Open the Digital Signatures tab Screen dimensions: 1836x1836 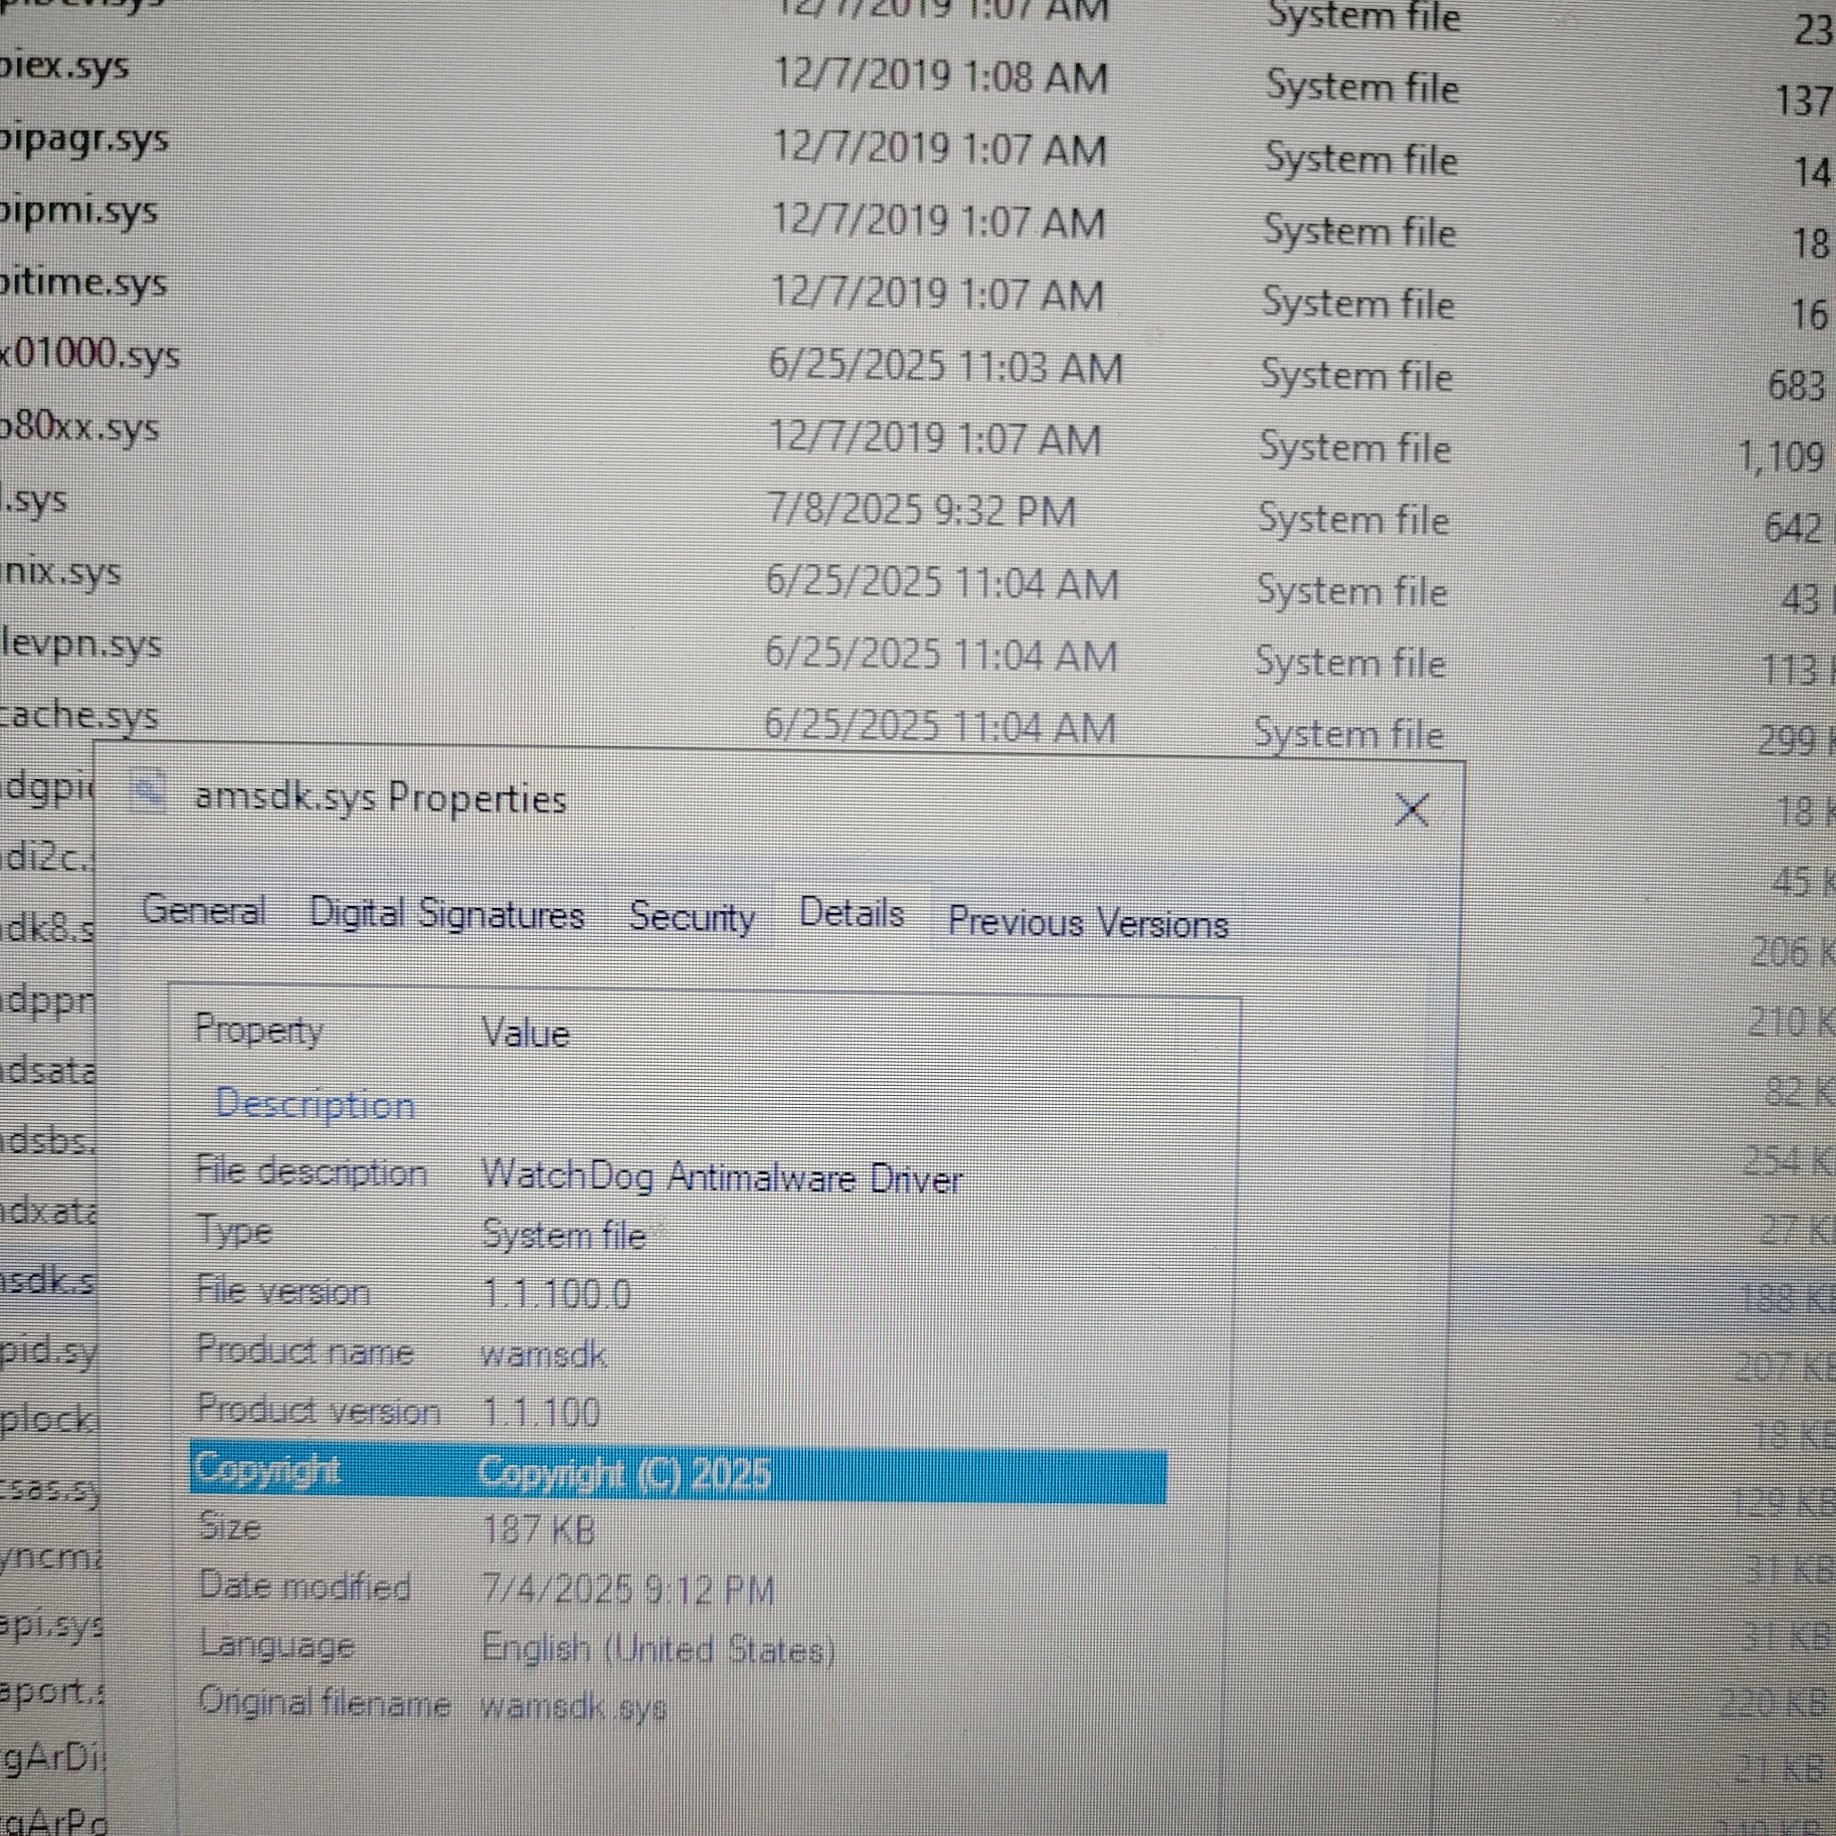click(447, 914)
